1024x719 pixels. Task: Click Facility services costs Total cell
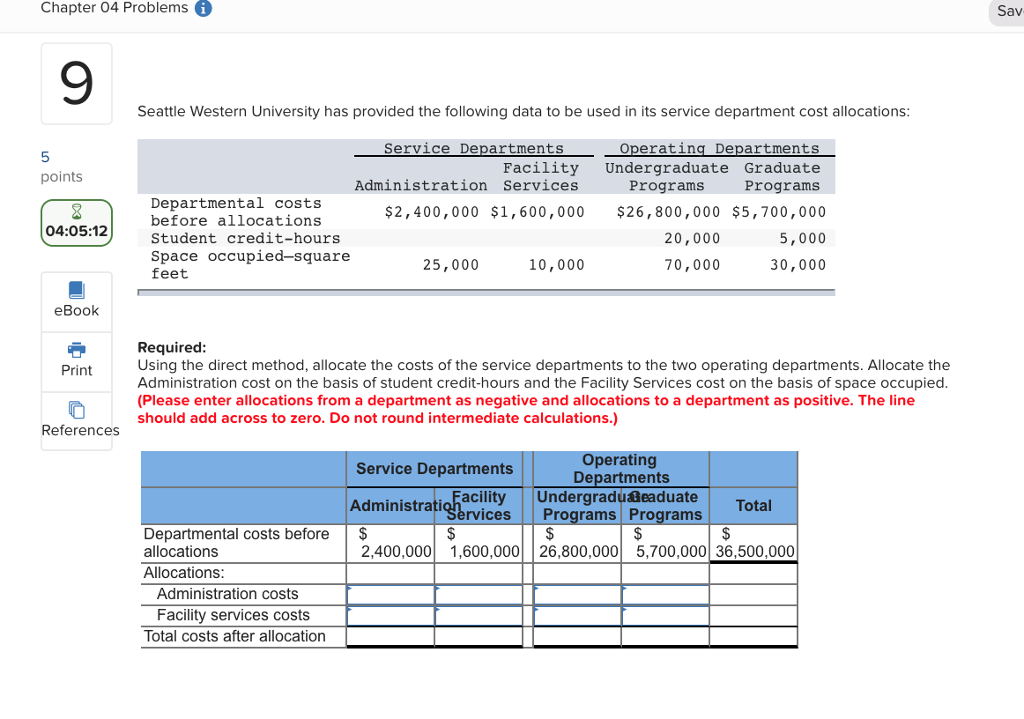752,615
